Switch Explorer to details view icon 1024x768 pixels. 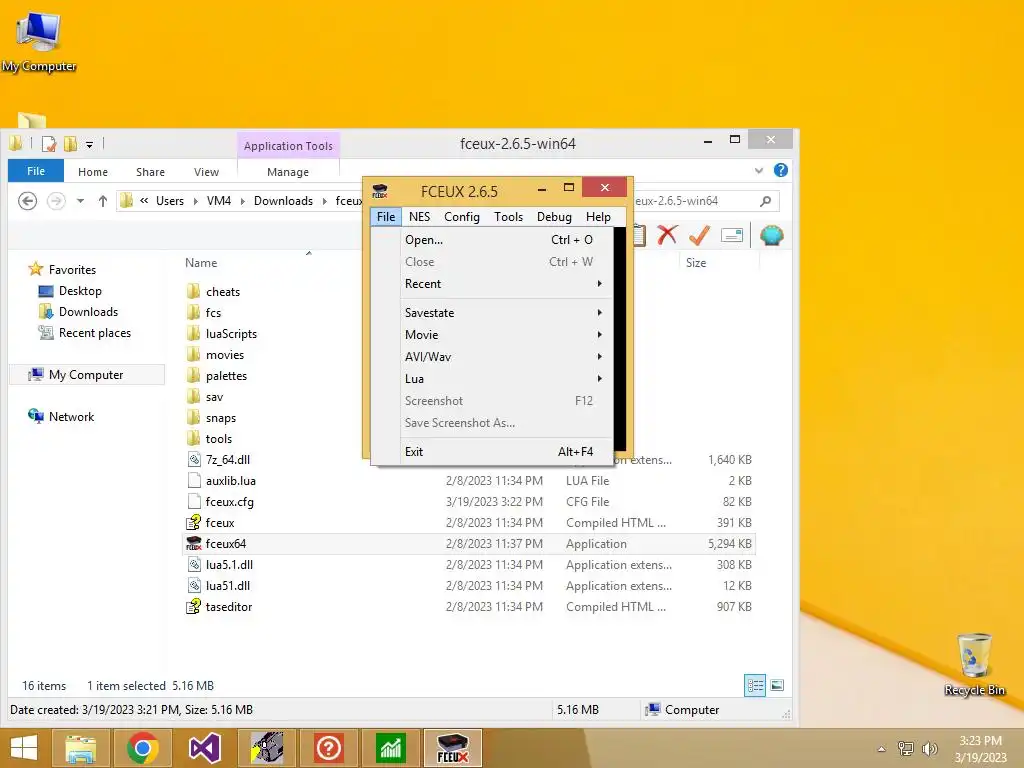[x=755, y=685]
